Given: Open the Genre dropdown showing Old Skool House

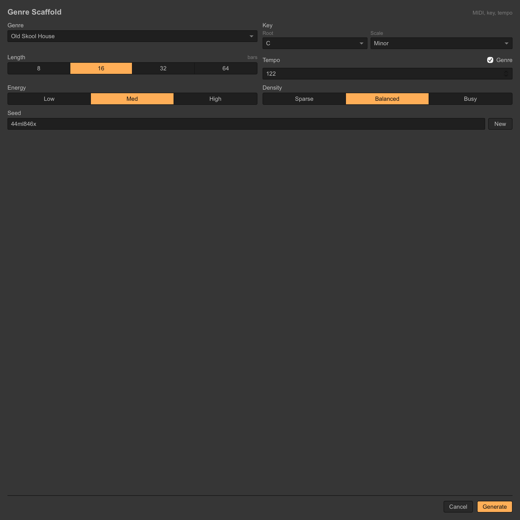Looking at the screenshot, I should tap(132, 36).
